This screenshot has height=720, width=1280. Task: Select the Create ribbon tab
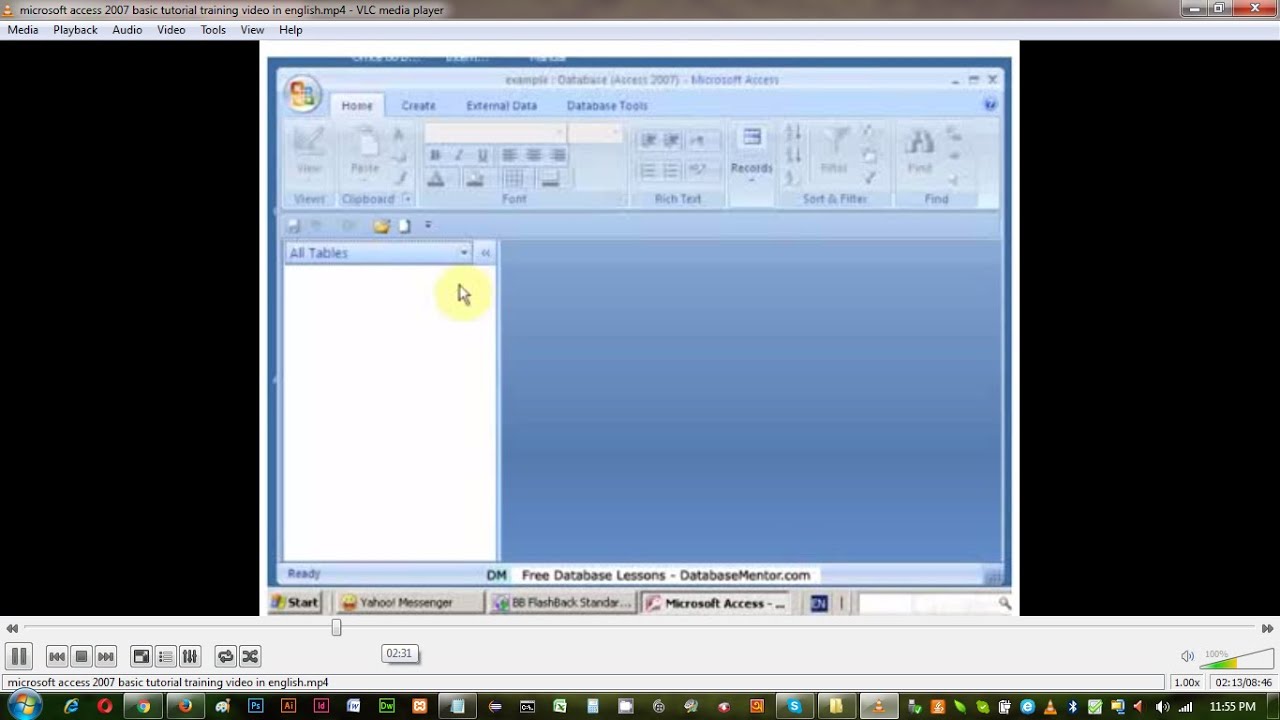point(418,105)
